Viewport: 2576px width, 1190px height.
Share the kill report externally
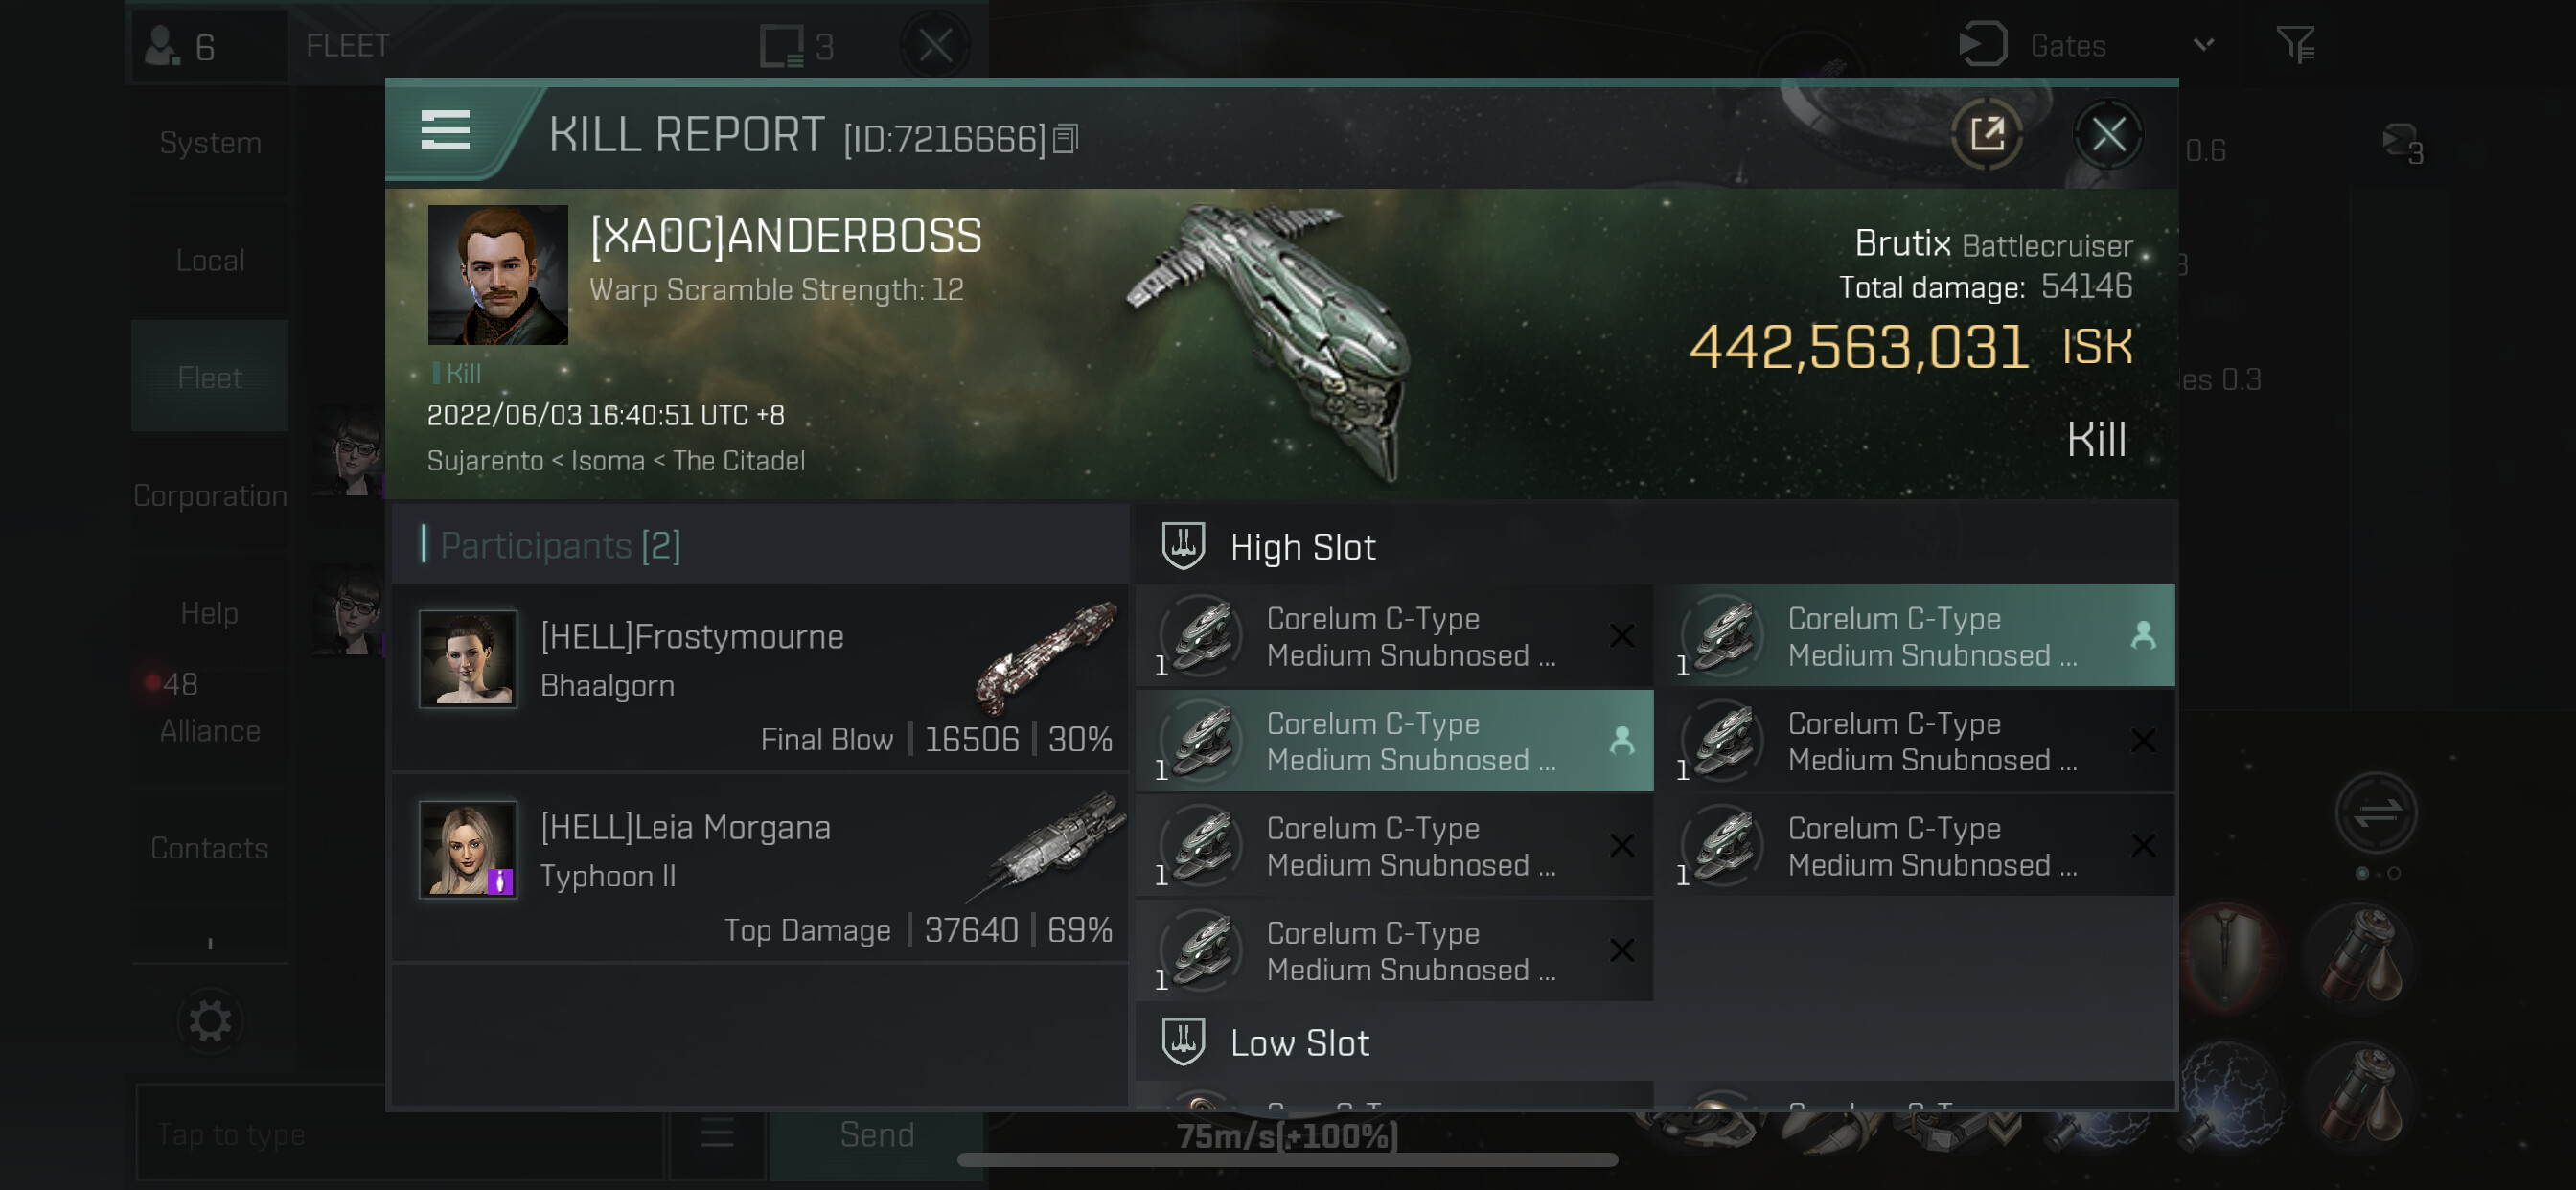tap(1986, 134)
